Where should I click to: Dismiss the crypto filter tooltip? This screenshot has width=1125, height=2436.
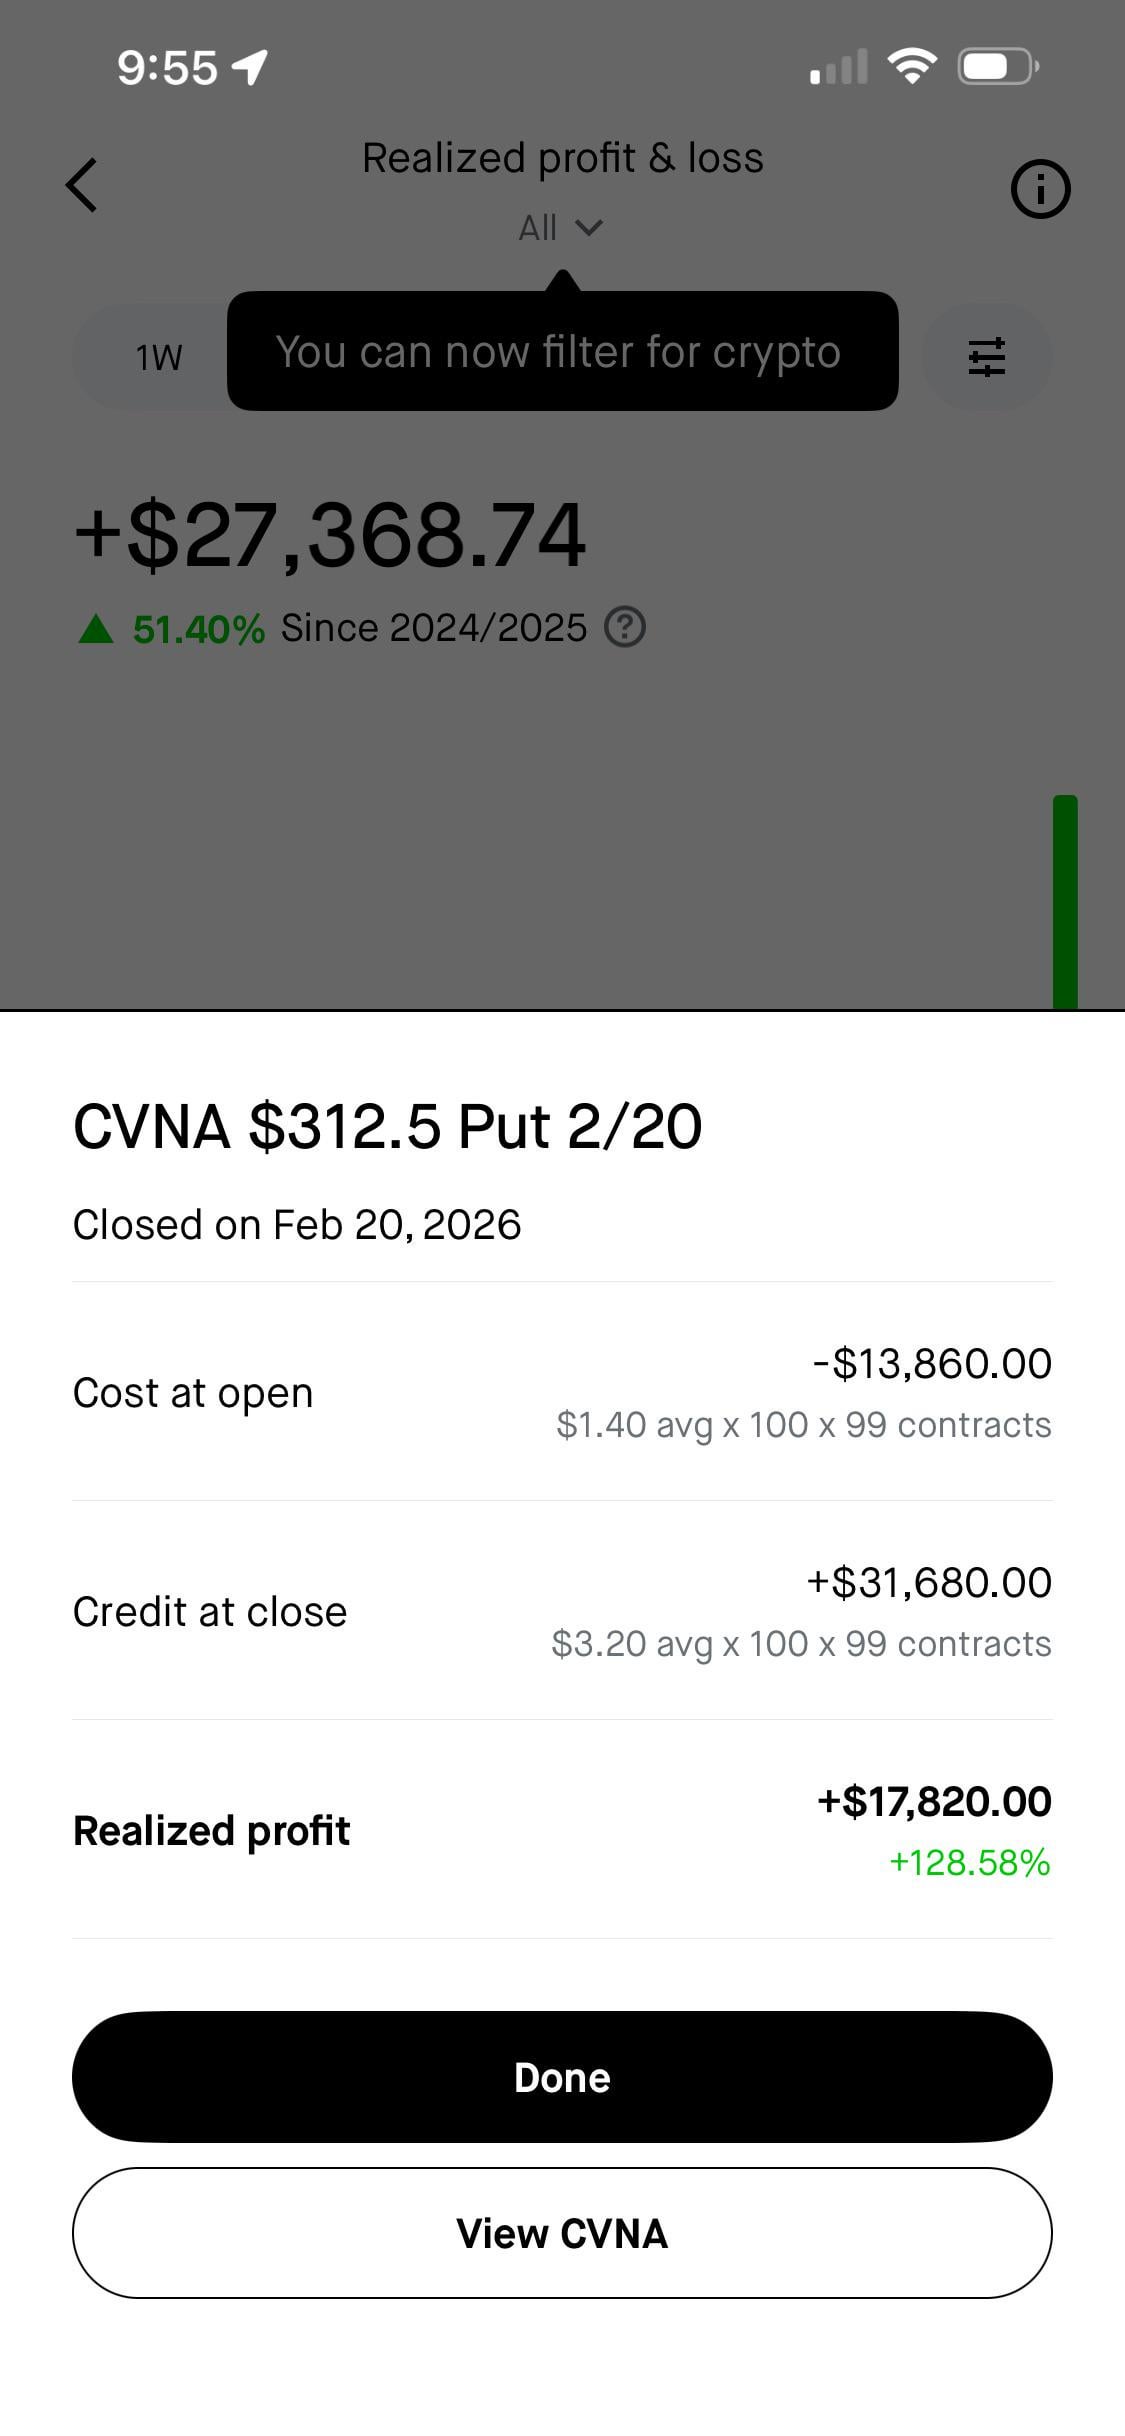click(x=562, y=352)
